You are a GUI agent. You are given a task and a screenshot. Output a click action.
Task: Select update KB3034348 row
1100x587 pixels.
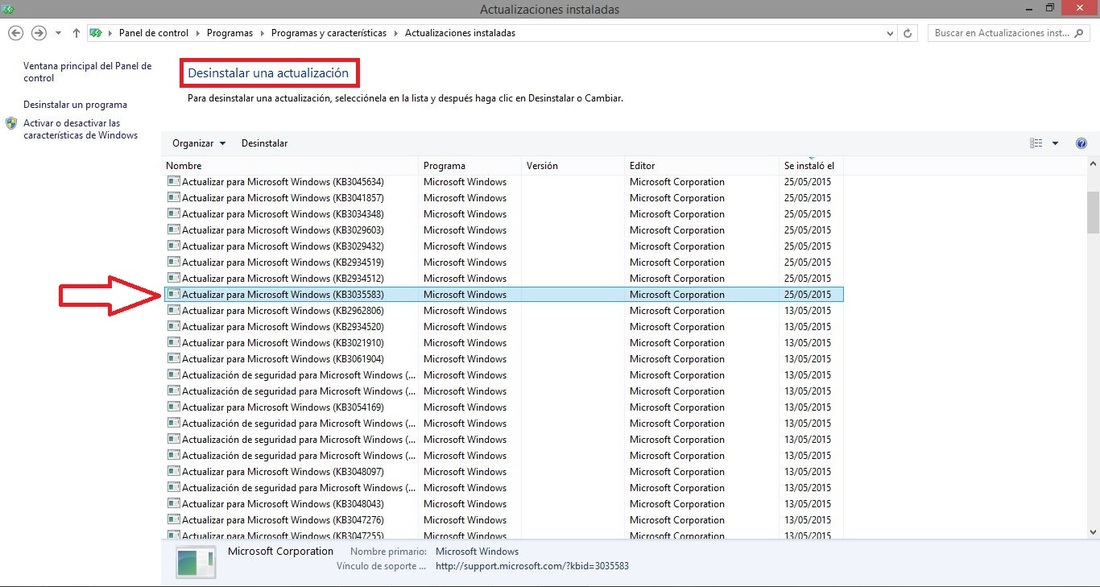point(503,214)
